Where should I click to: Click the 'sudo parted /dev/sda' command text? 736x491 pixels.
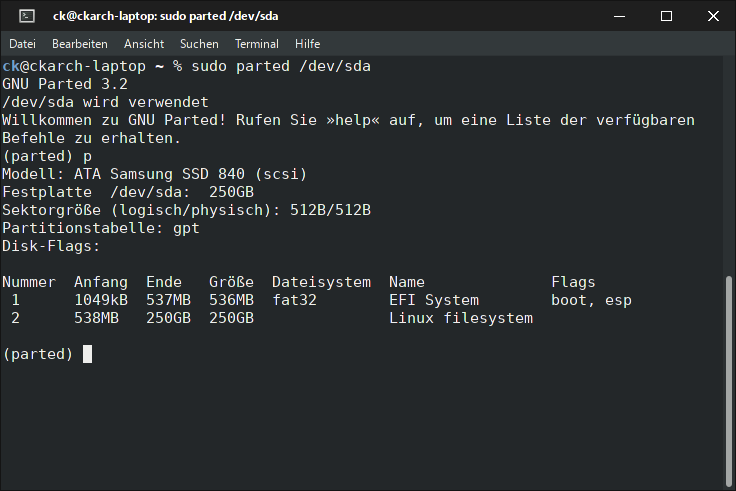pyautogui.click(x=281, y=66)
